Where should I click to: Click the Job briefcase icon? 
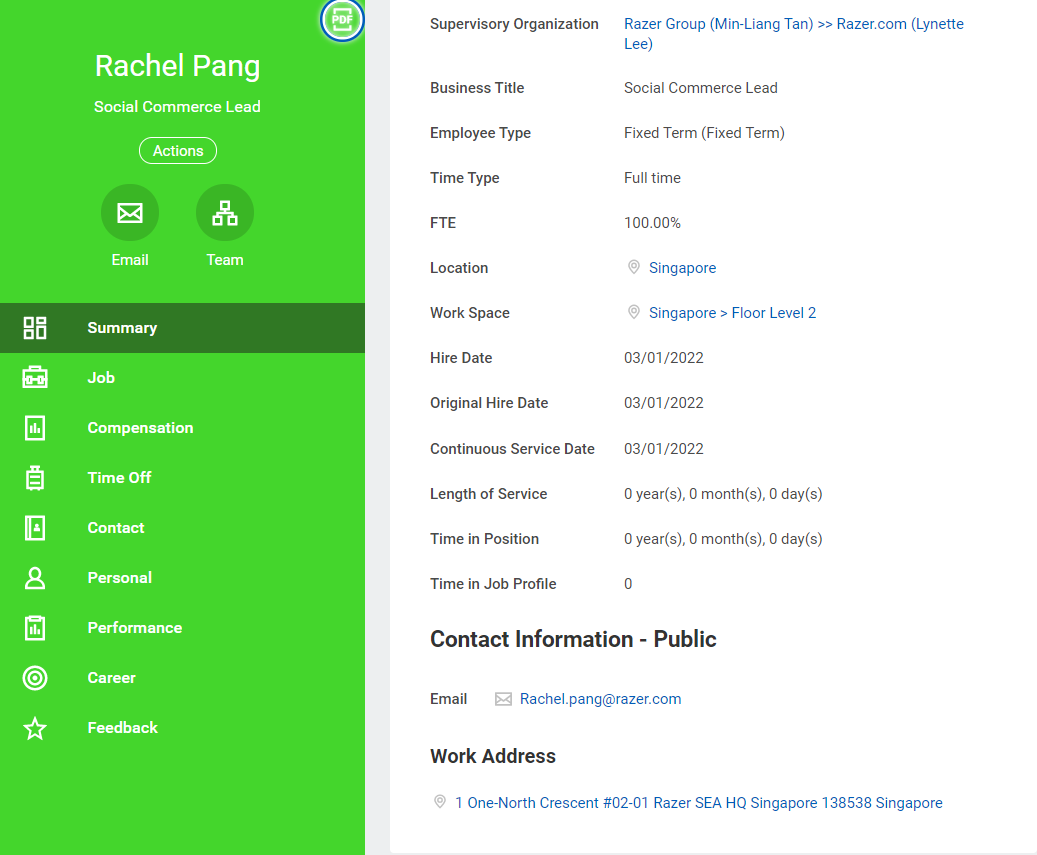point(35,378)
